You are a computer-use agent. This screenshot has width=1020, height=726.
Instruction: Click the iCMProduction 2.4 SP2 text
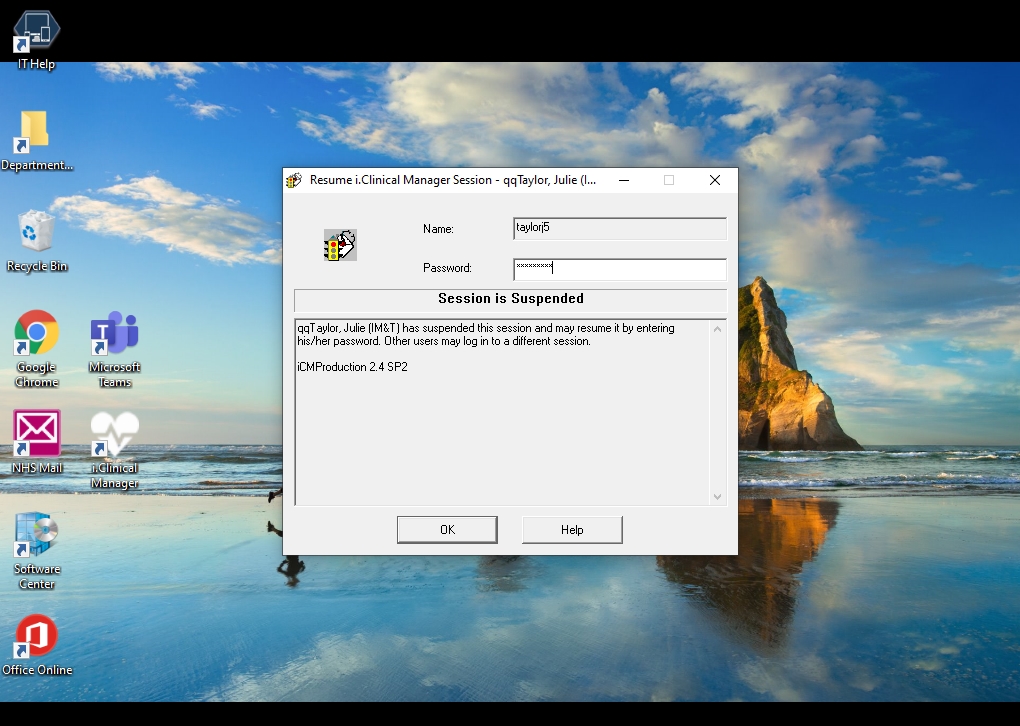(353, 367)
